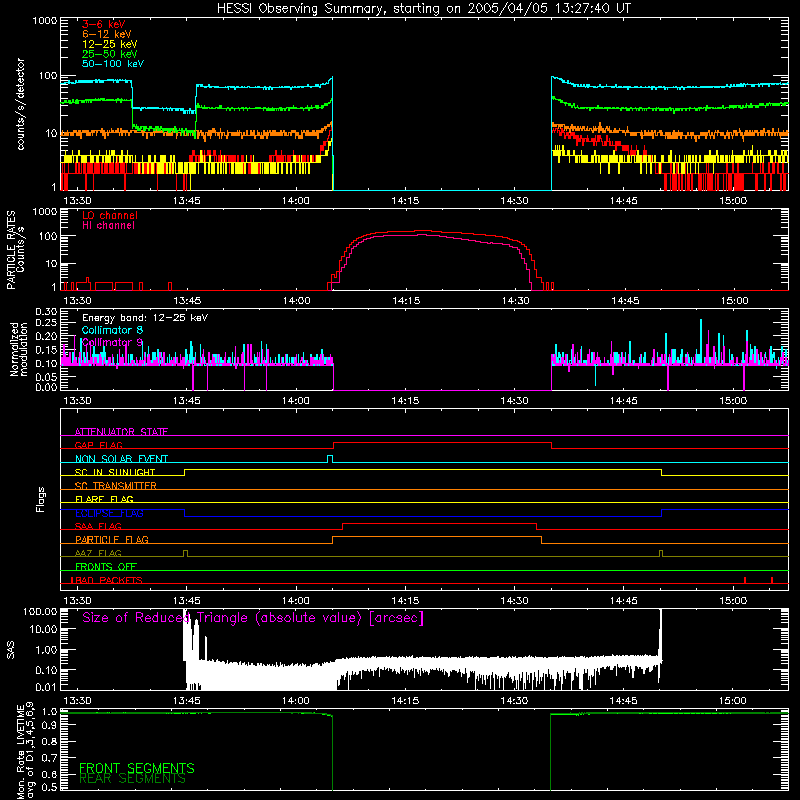Viewport: 800px width, 800px height.
Task: Select the 3-6 keV legend label
Action: (x=104, y=24)
